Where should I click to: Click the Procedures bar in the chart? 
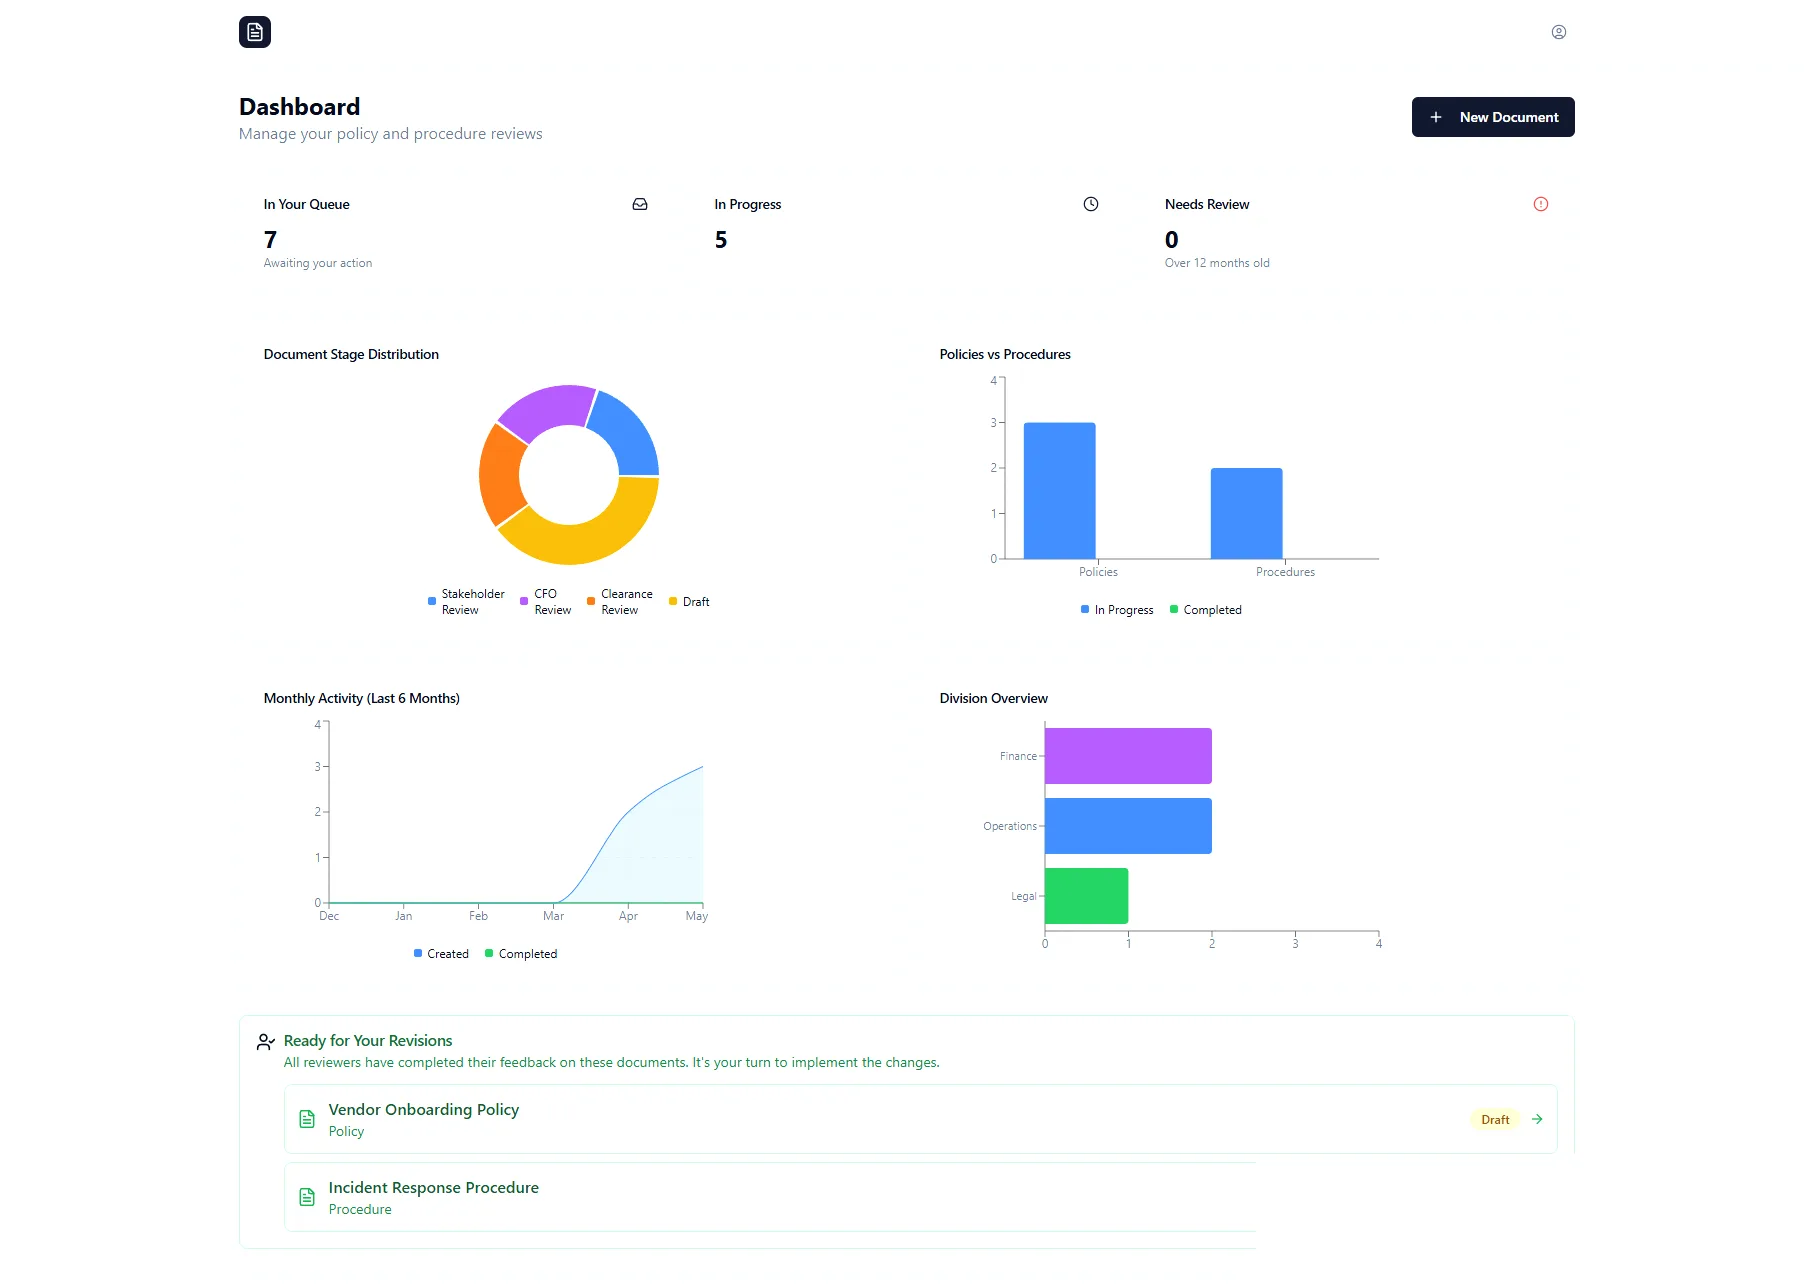pyautogui.click(x=1246, y=513)
